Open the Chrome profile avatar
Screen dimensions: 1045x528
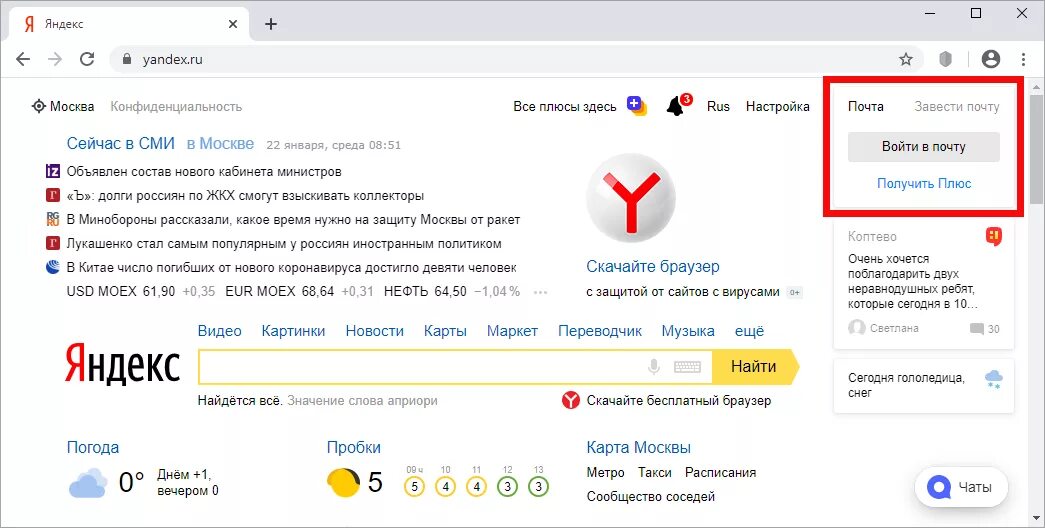point(991,59)
